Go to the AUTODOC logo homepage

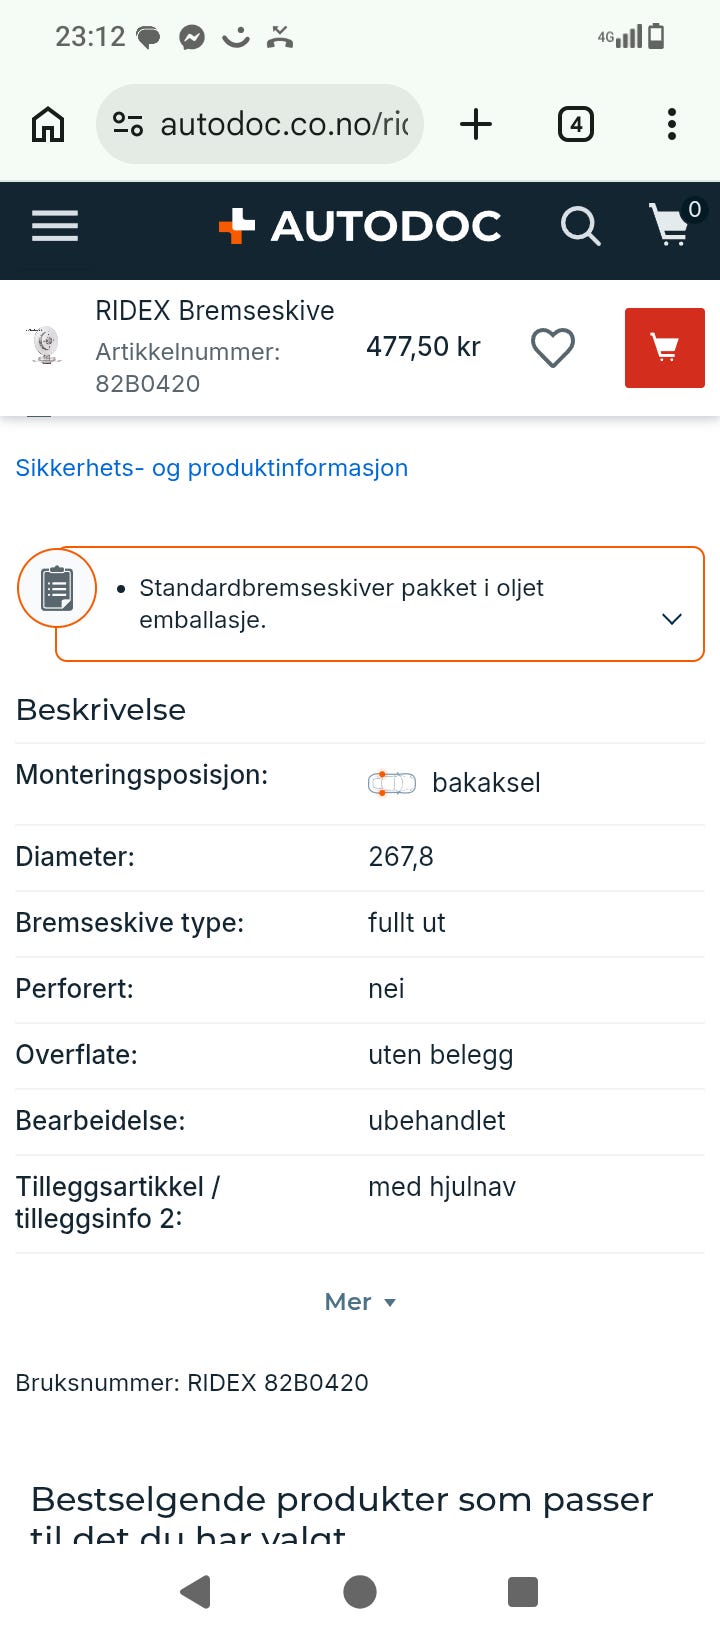coord(360,227)
